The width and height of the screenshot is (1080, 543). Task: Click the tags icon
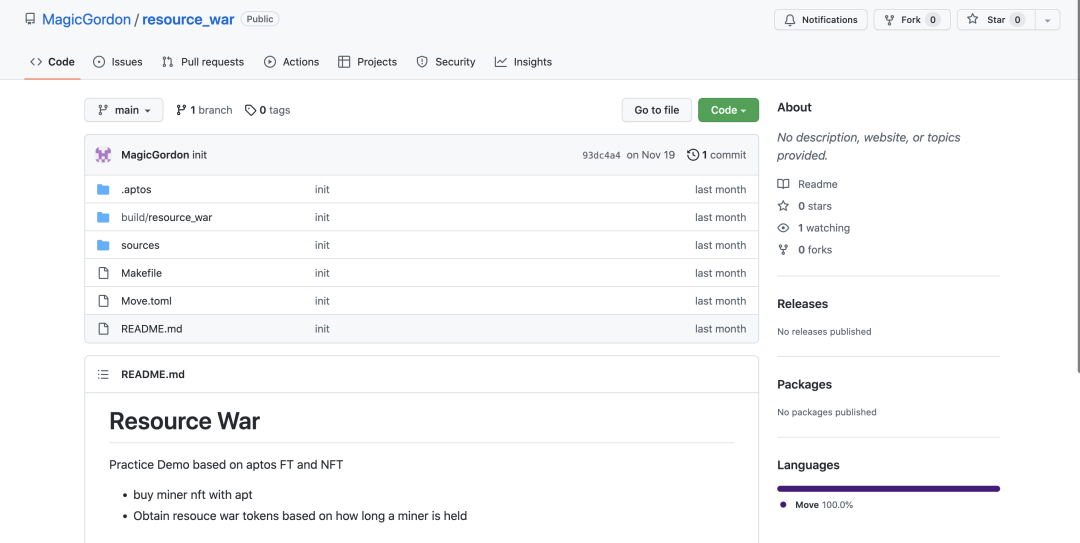pos(250,110)
